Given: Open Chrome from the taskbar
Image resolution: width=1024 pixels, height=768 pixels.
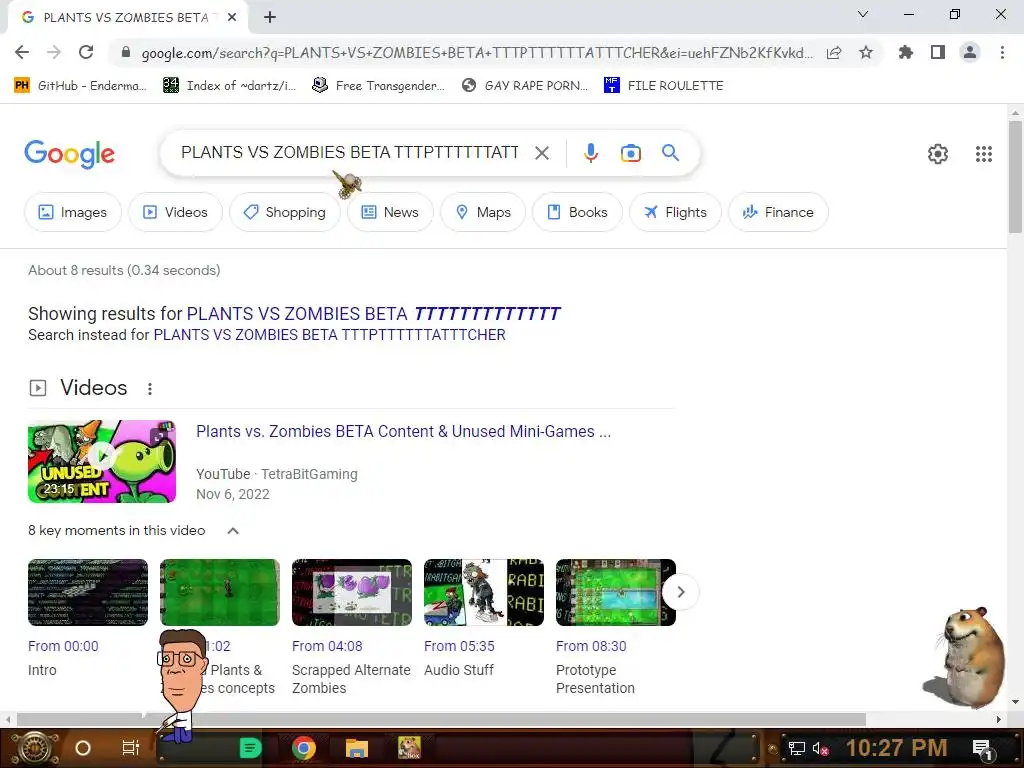Looking at the screenshot, I should (304, 748).
